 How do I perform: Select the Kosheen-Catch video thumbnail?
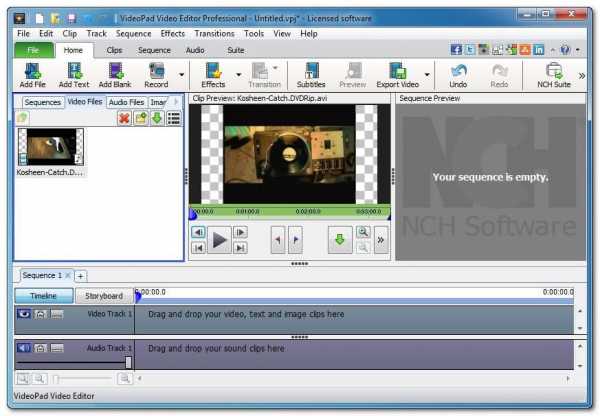click(51, 147)
